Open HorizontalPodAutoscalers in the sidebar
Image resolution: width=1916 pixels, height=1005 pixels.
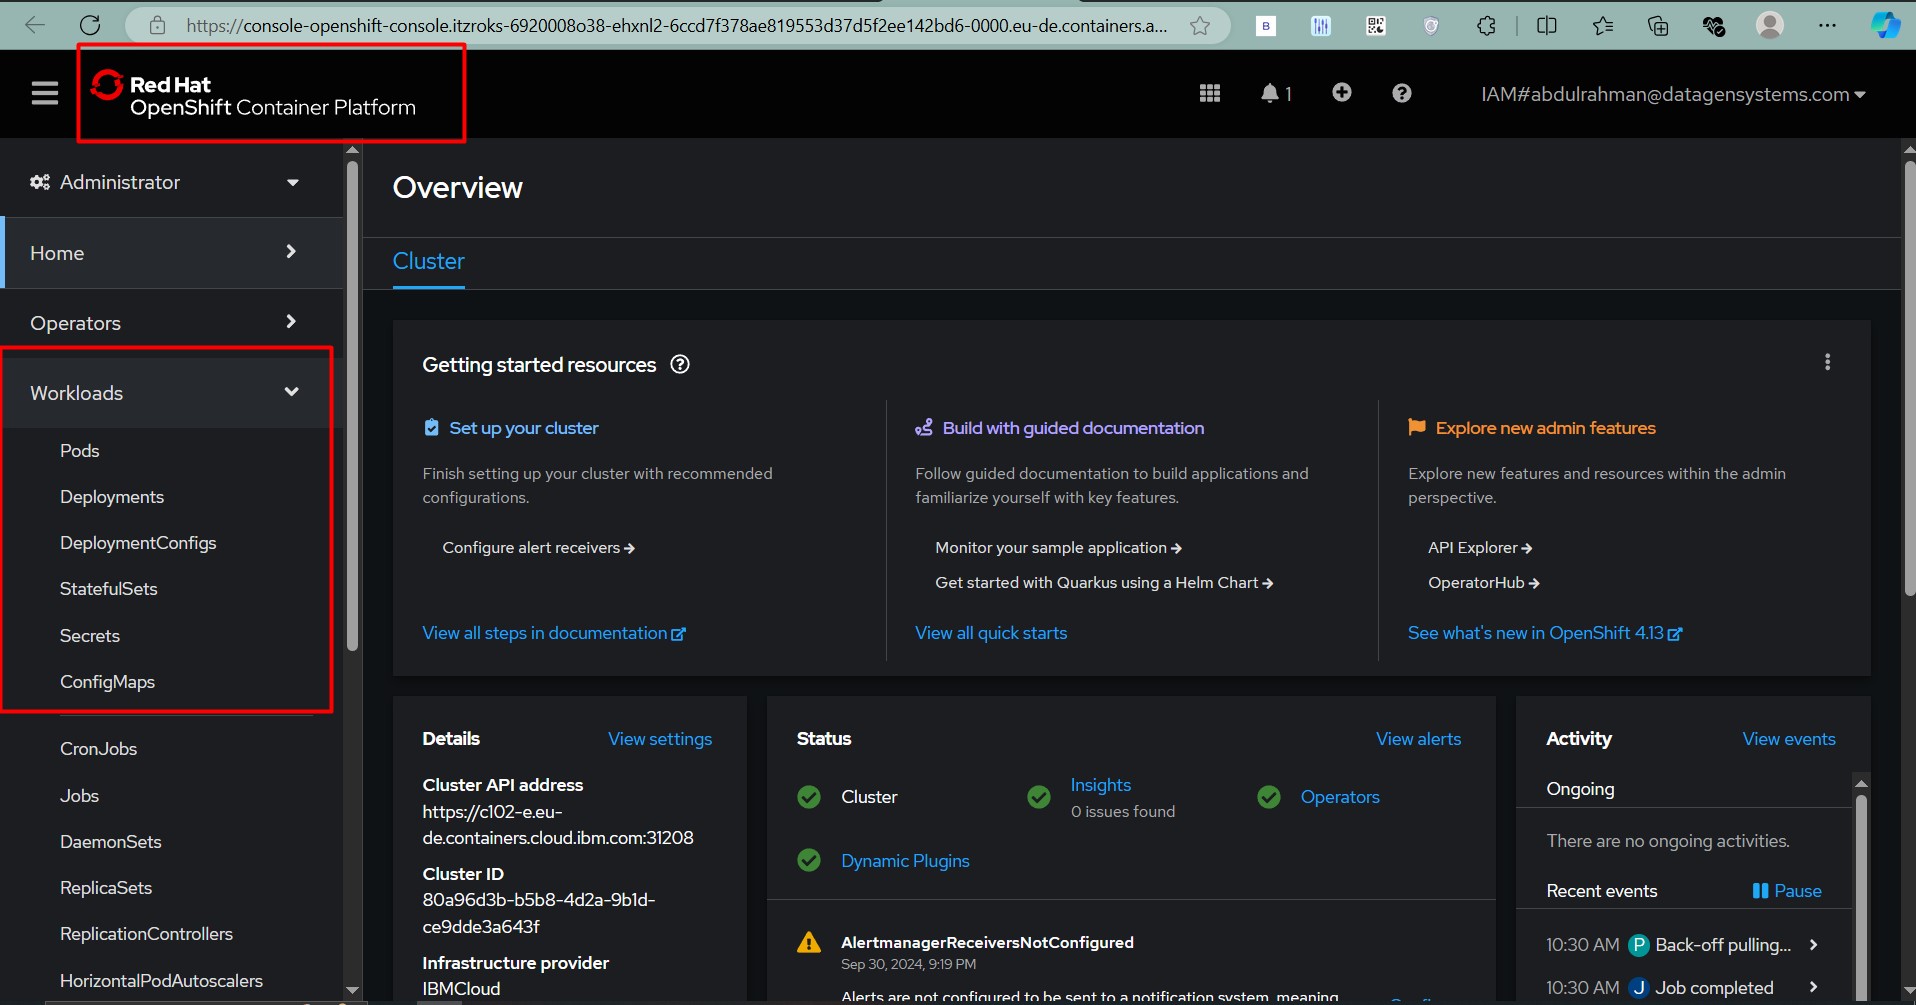[161, 981]
